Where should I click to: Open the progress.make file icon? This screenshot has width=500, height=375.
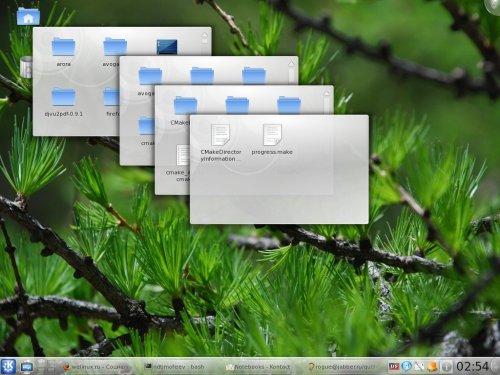pyautogui.click(x=272, y=135)
